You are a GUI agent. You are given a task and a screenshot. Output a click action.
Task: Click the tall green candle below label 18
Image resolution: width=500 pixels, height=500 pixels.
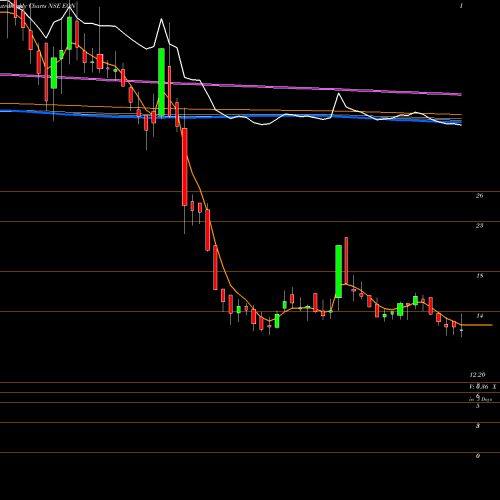[338, 271]
